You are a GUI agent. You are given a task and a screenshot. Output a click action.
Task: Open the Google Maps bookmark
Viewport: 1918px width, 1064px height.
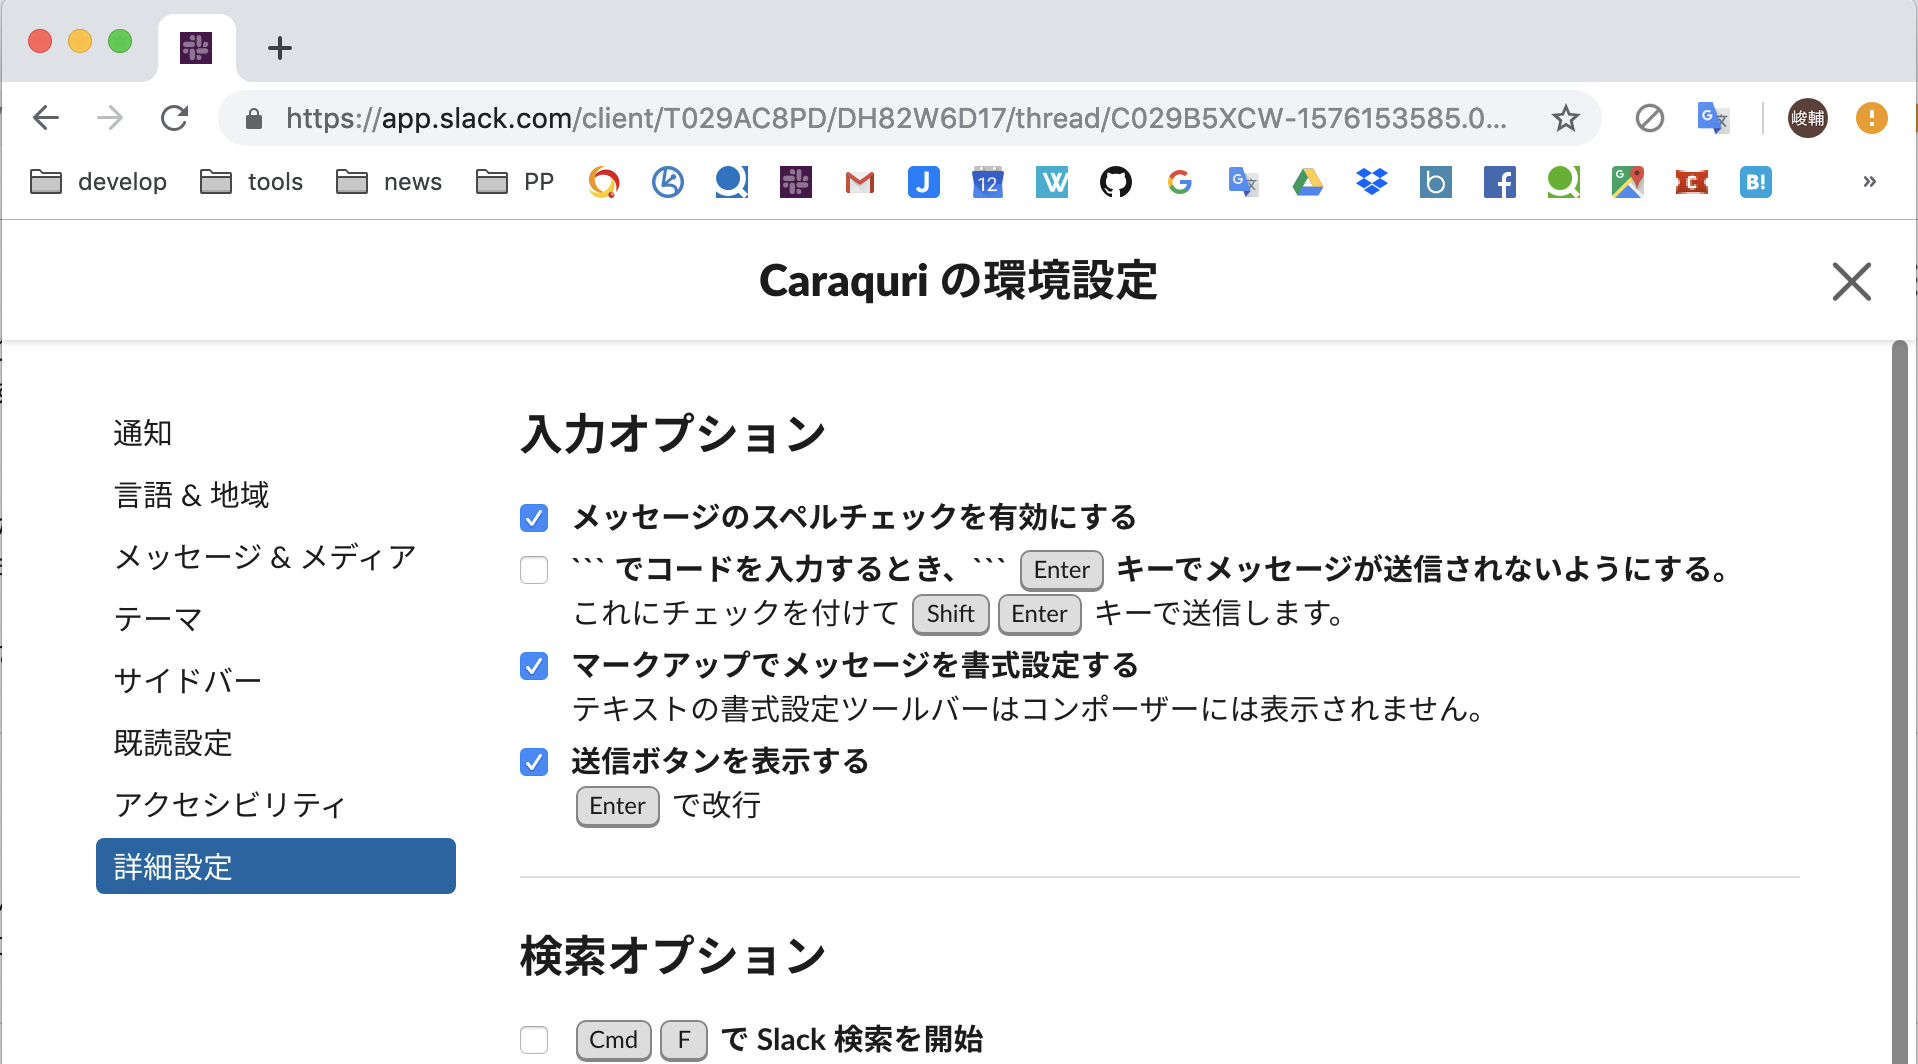tap(1628, 182)
